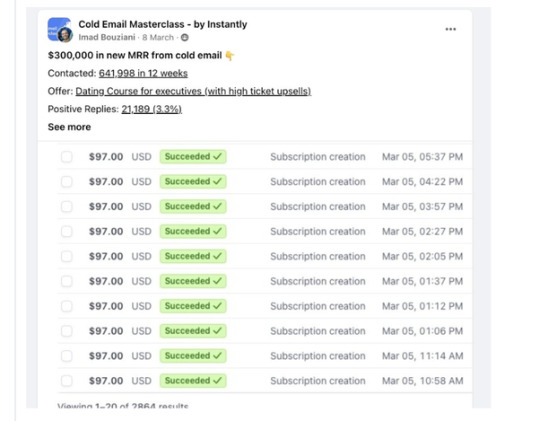
Task: Click the Succeeded badge for 01:12 PM payment
Action: pos(193,306)
